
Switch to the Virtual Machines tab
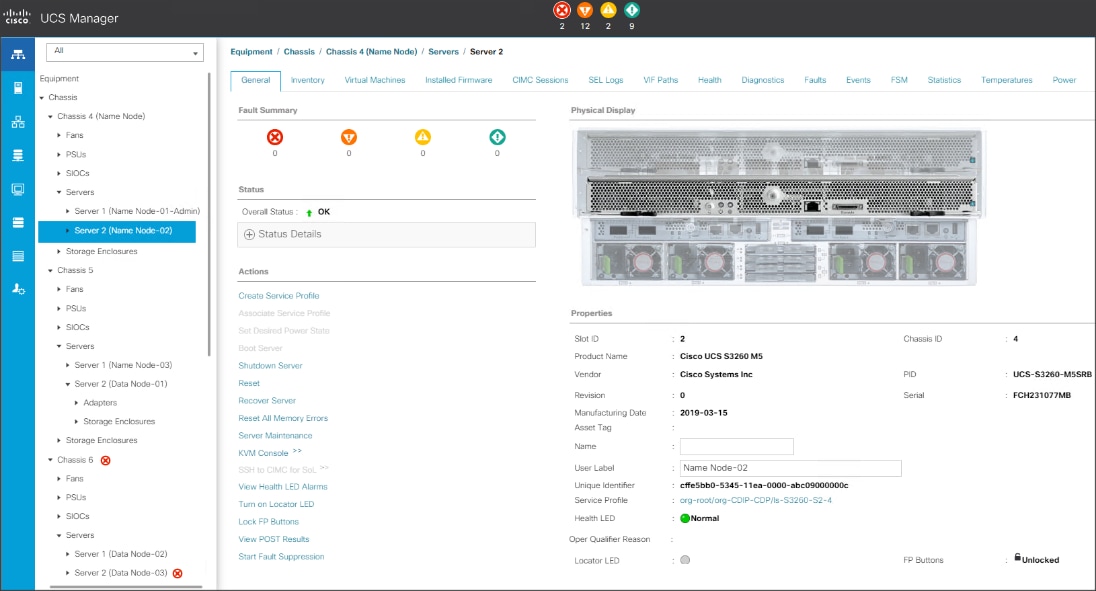point(375,80)
